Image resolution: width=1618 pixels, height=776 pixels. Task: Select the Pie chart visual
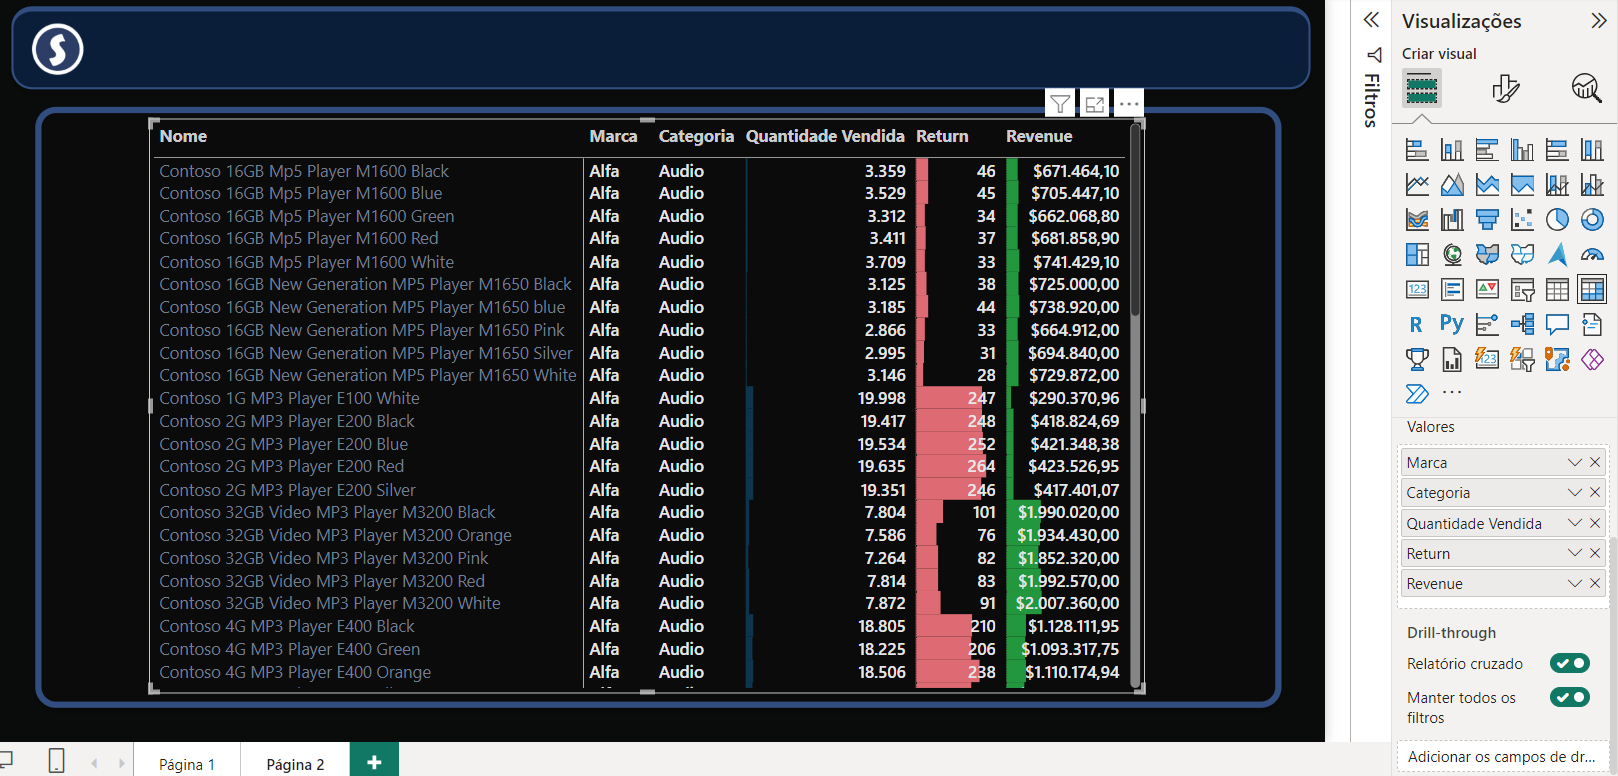(1557, 220)
